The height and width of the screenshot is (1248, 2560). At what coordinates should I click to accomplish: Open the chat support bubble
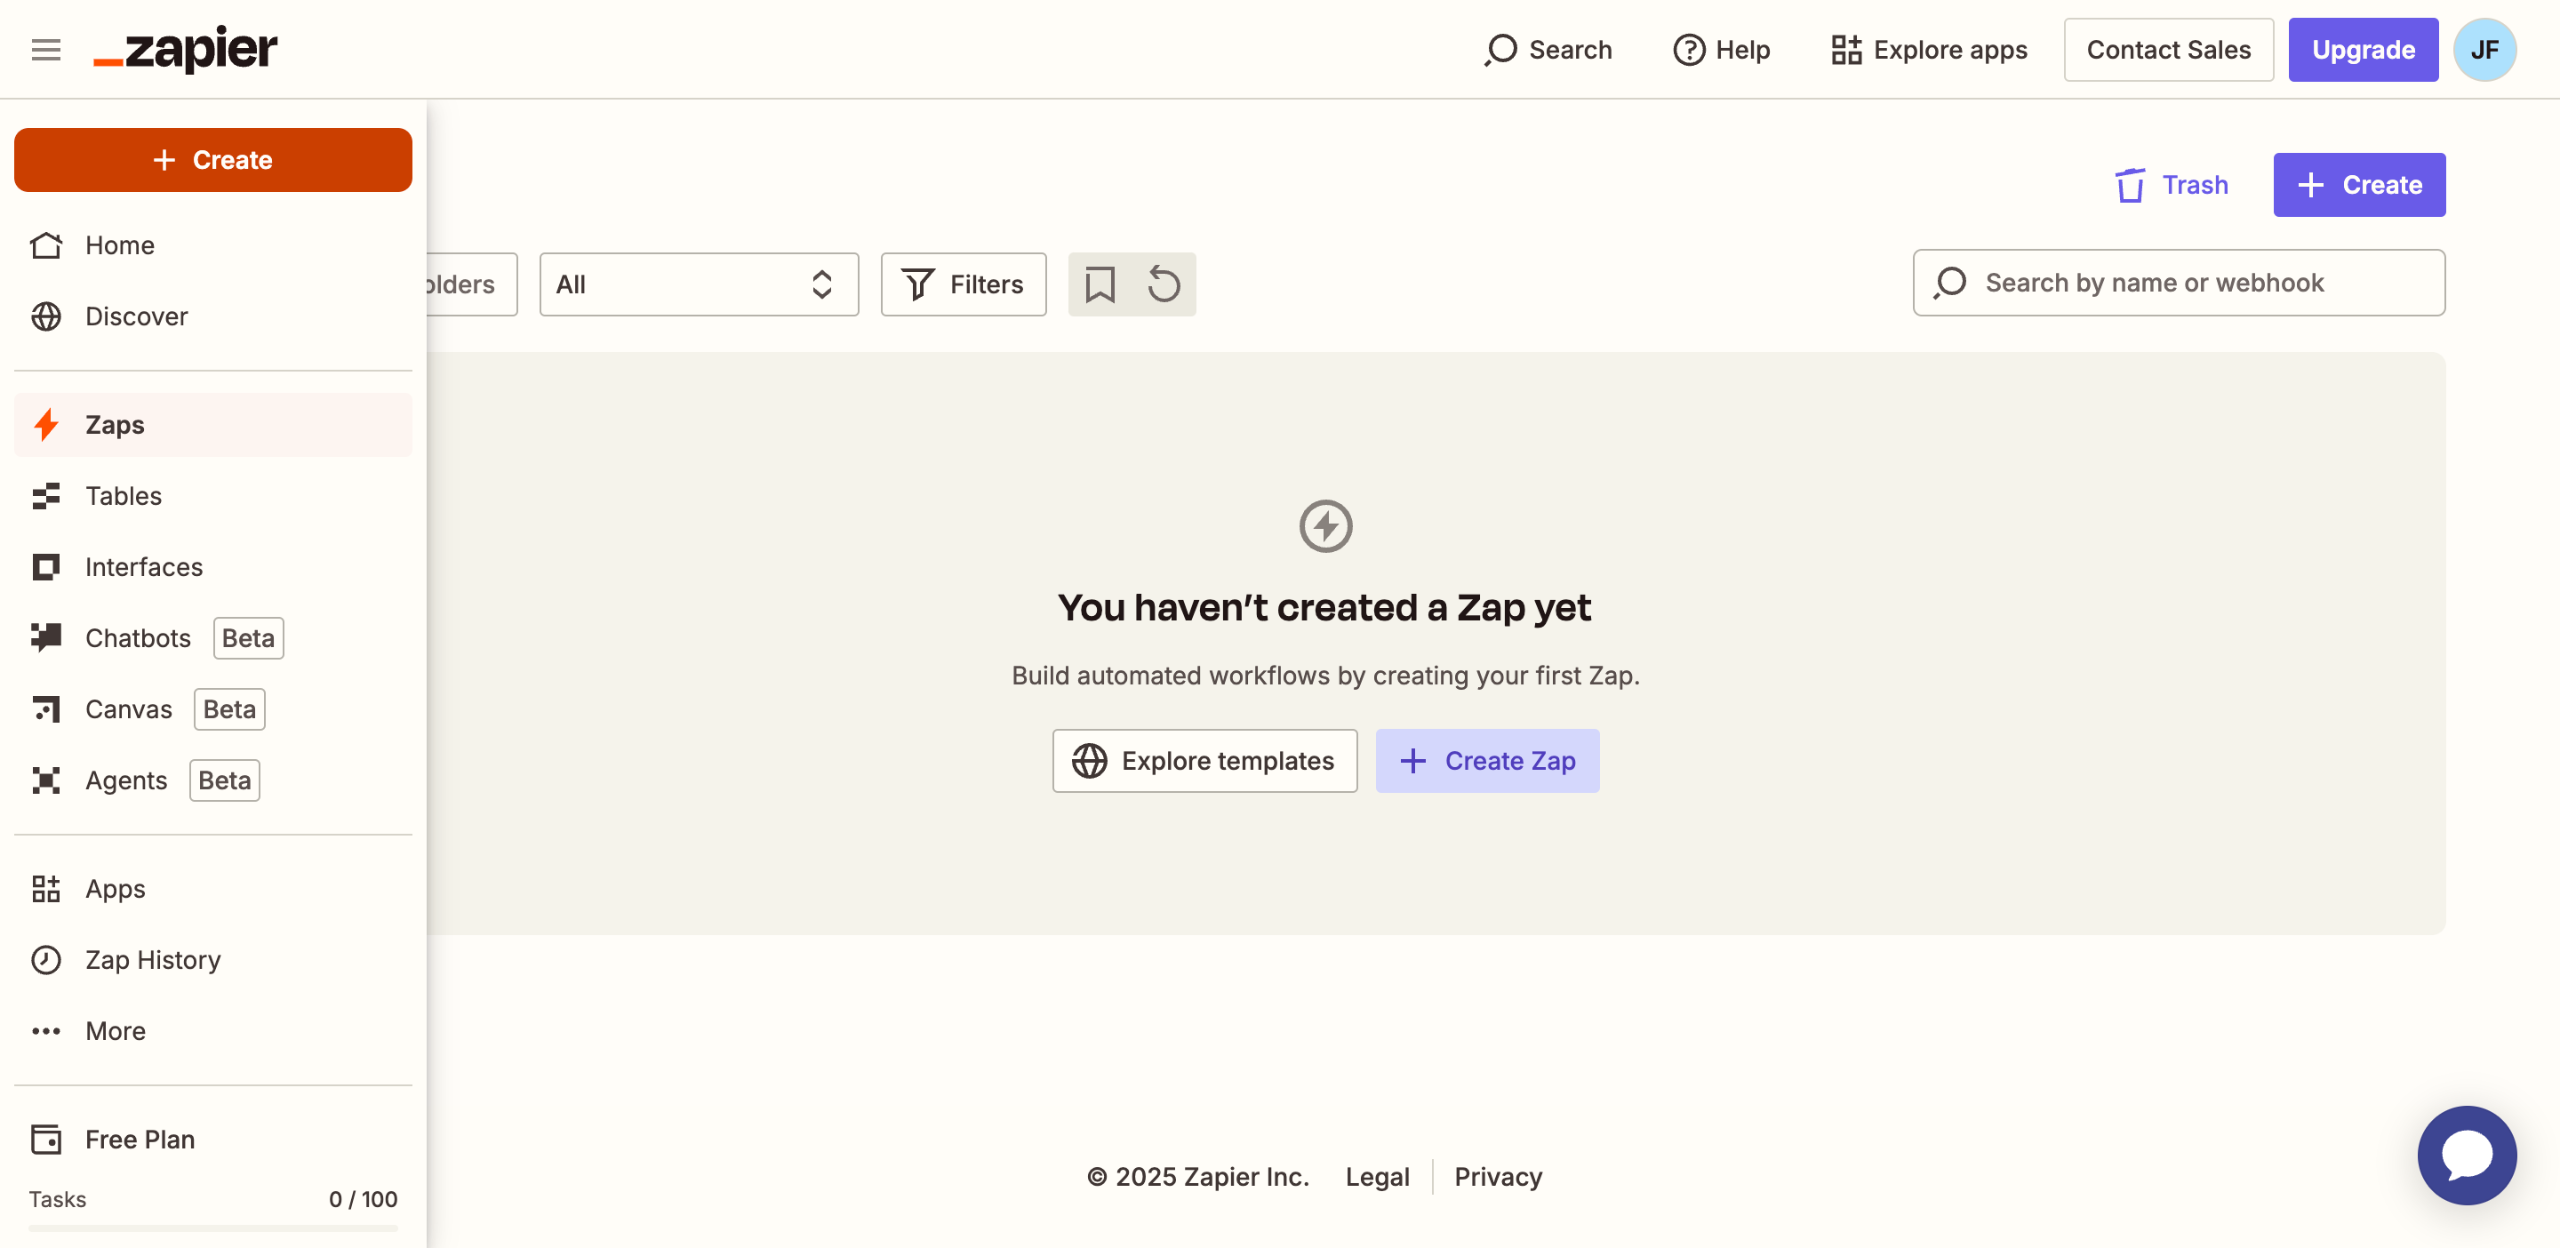2467,1155
